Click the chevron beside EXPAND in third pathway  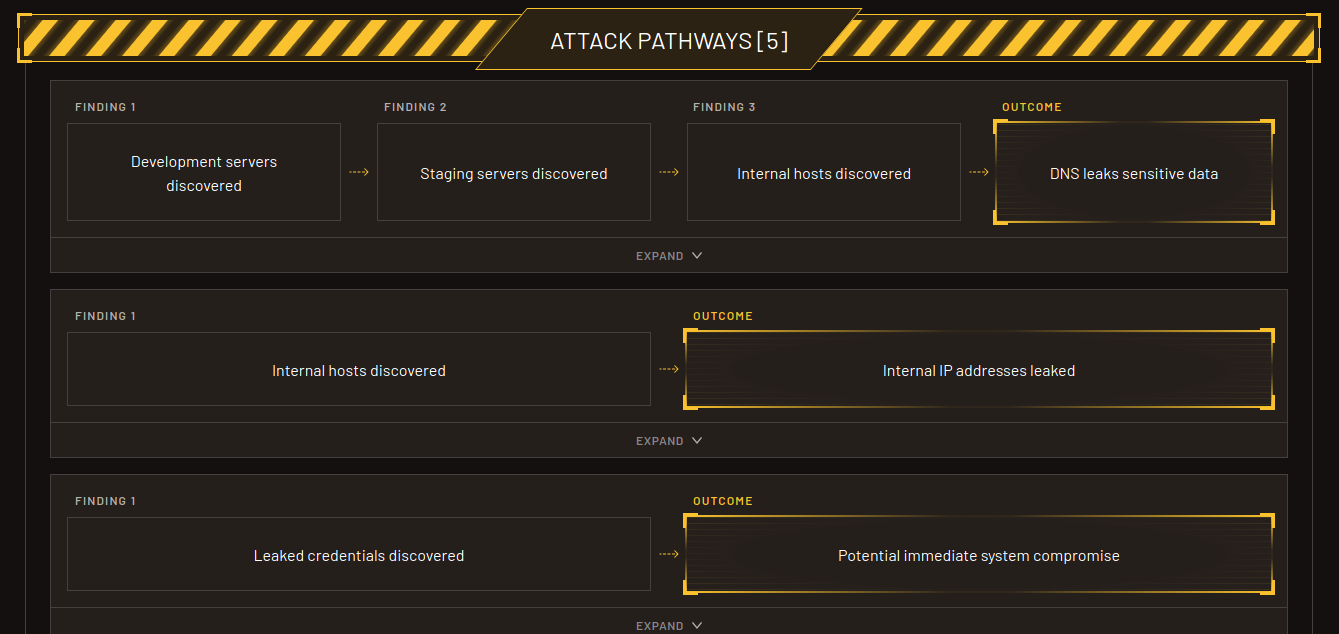697,625
